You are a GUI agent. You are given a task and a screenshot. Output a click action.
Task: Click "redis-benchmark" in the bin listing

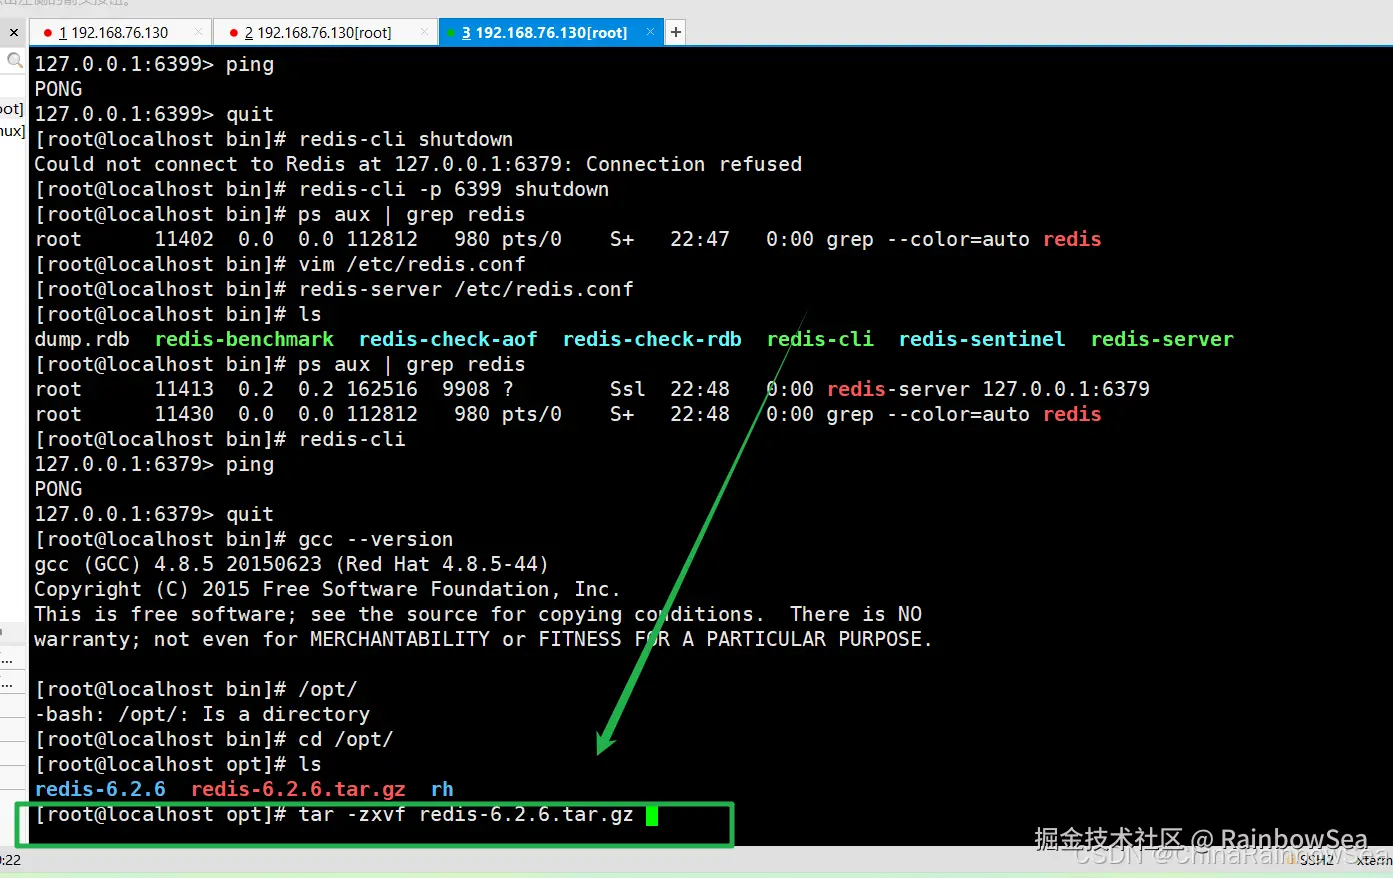(244, 339)
